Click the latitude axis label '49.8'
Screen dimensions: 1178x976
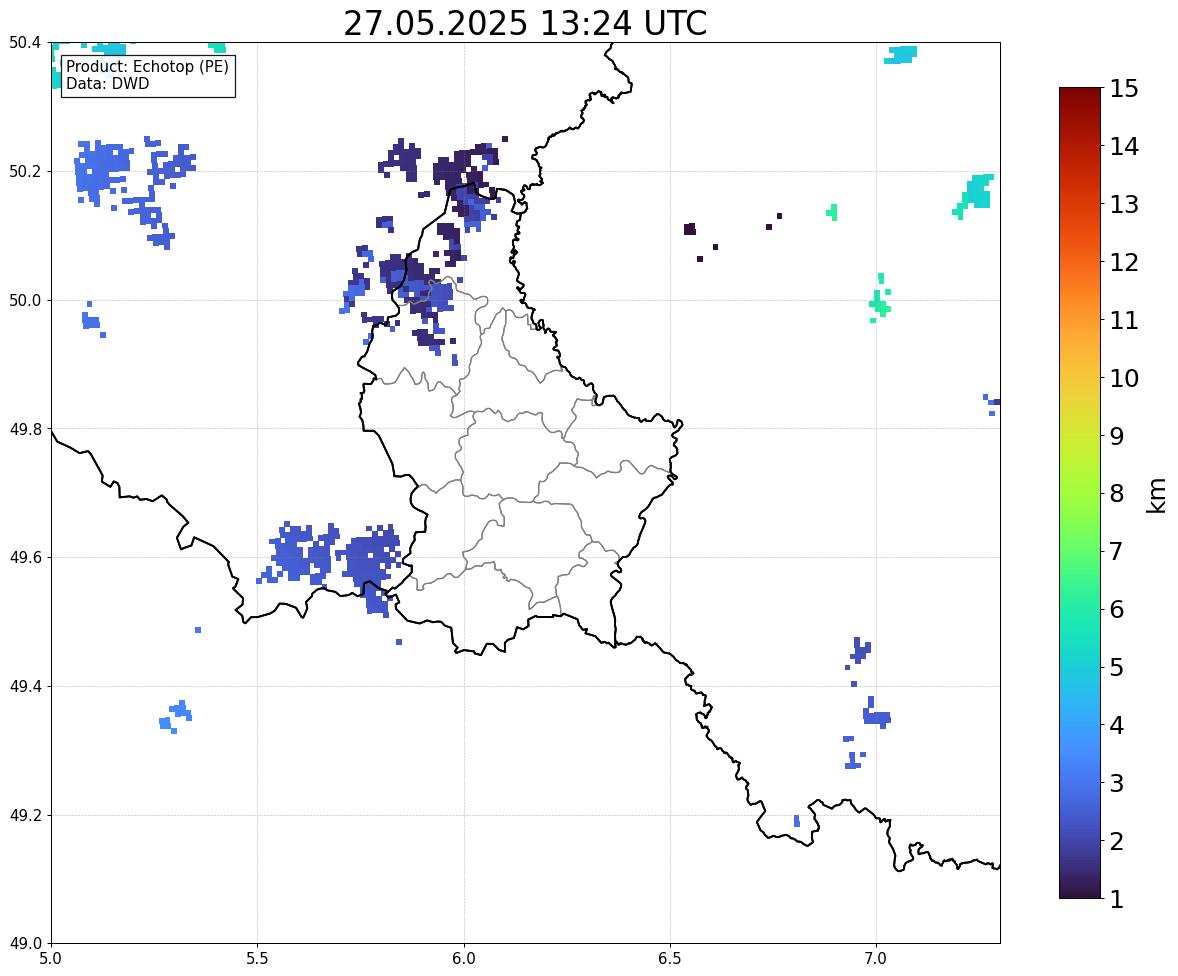[25, 429]
